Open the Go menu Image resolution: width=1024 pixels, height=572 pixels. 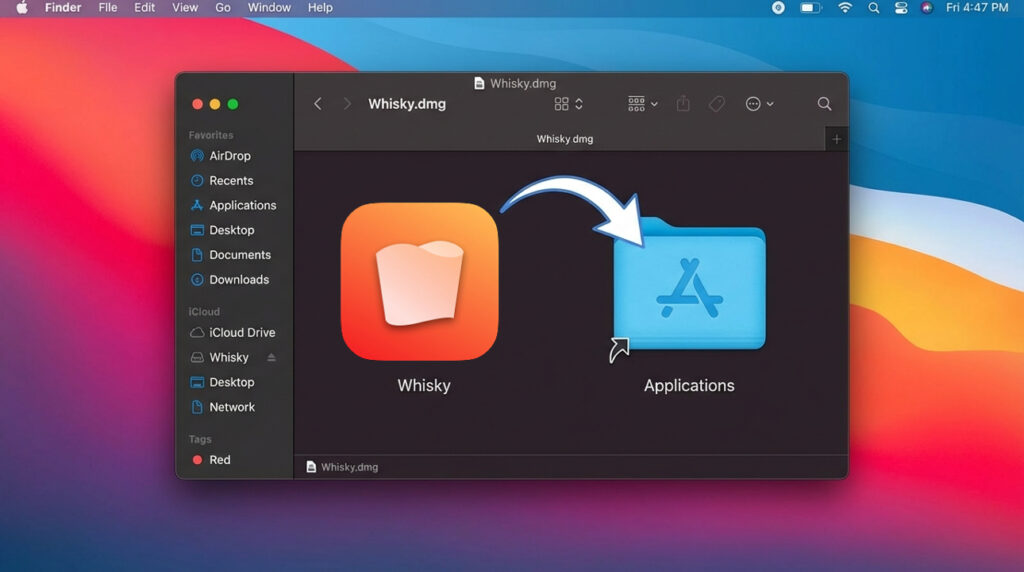point(223,8)
